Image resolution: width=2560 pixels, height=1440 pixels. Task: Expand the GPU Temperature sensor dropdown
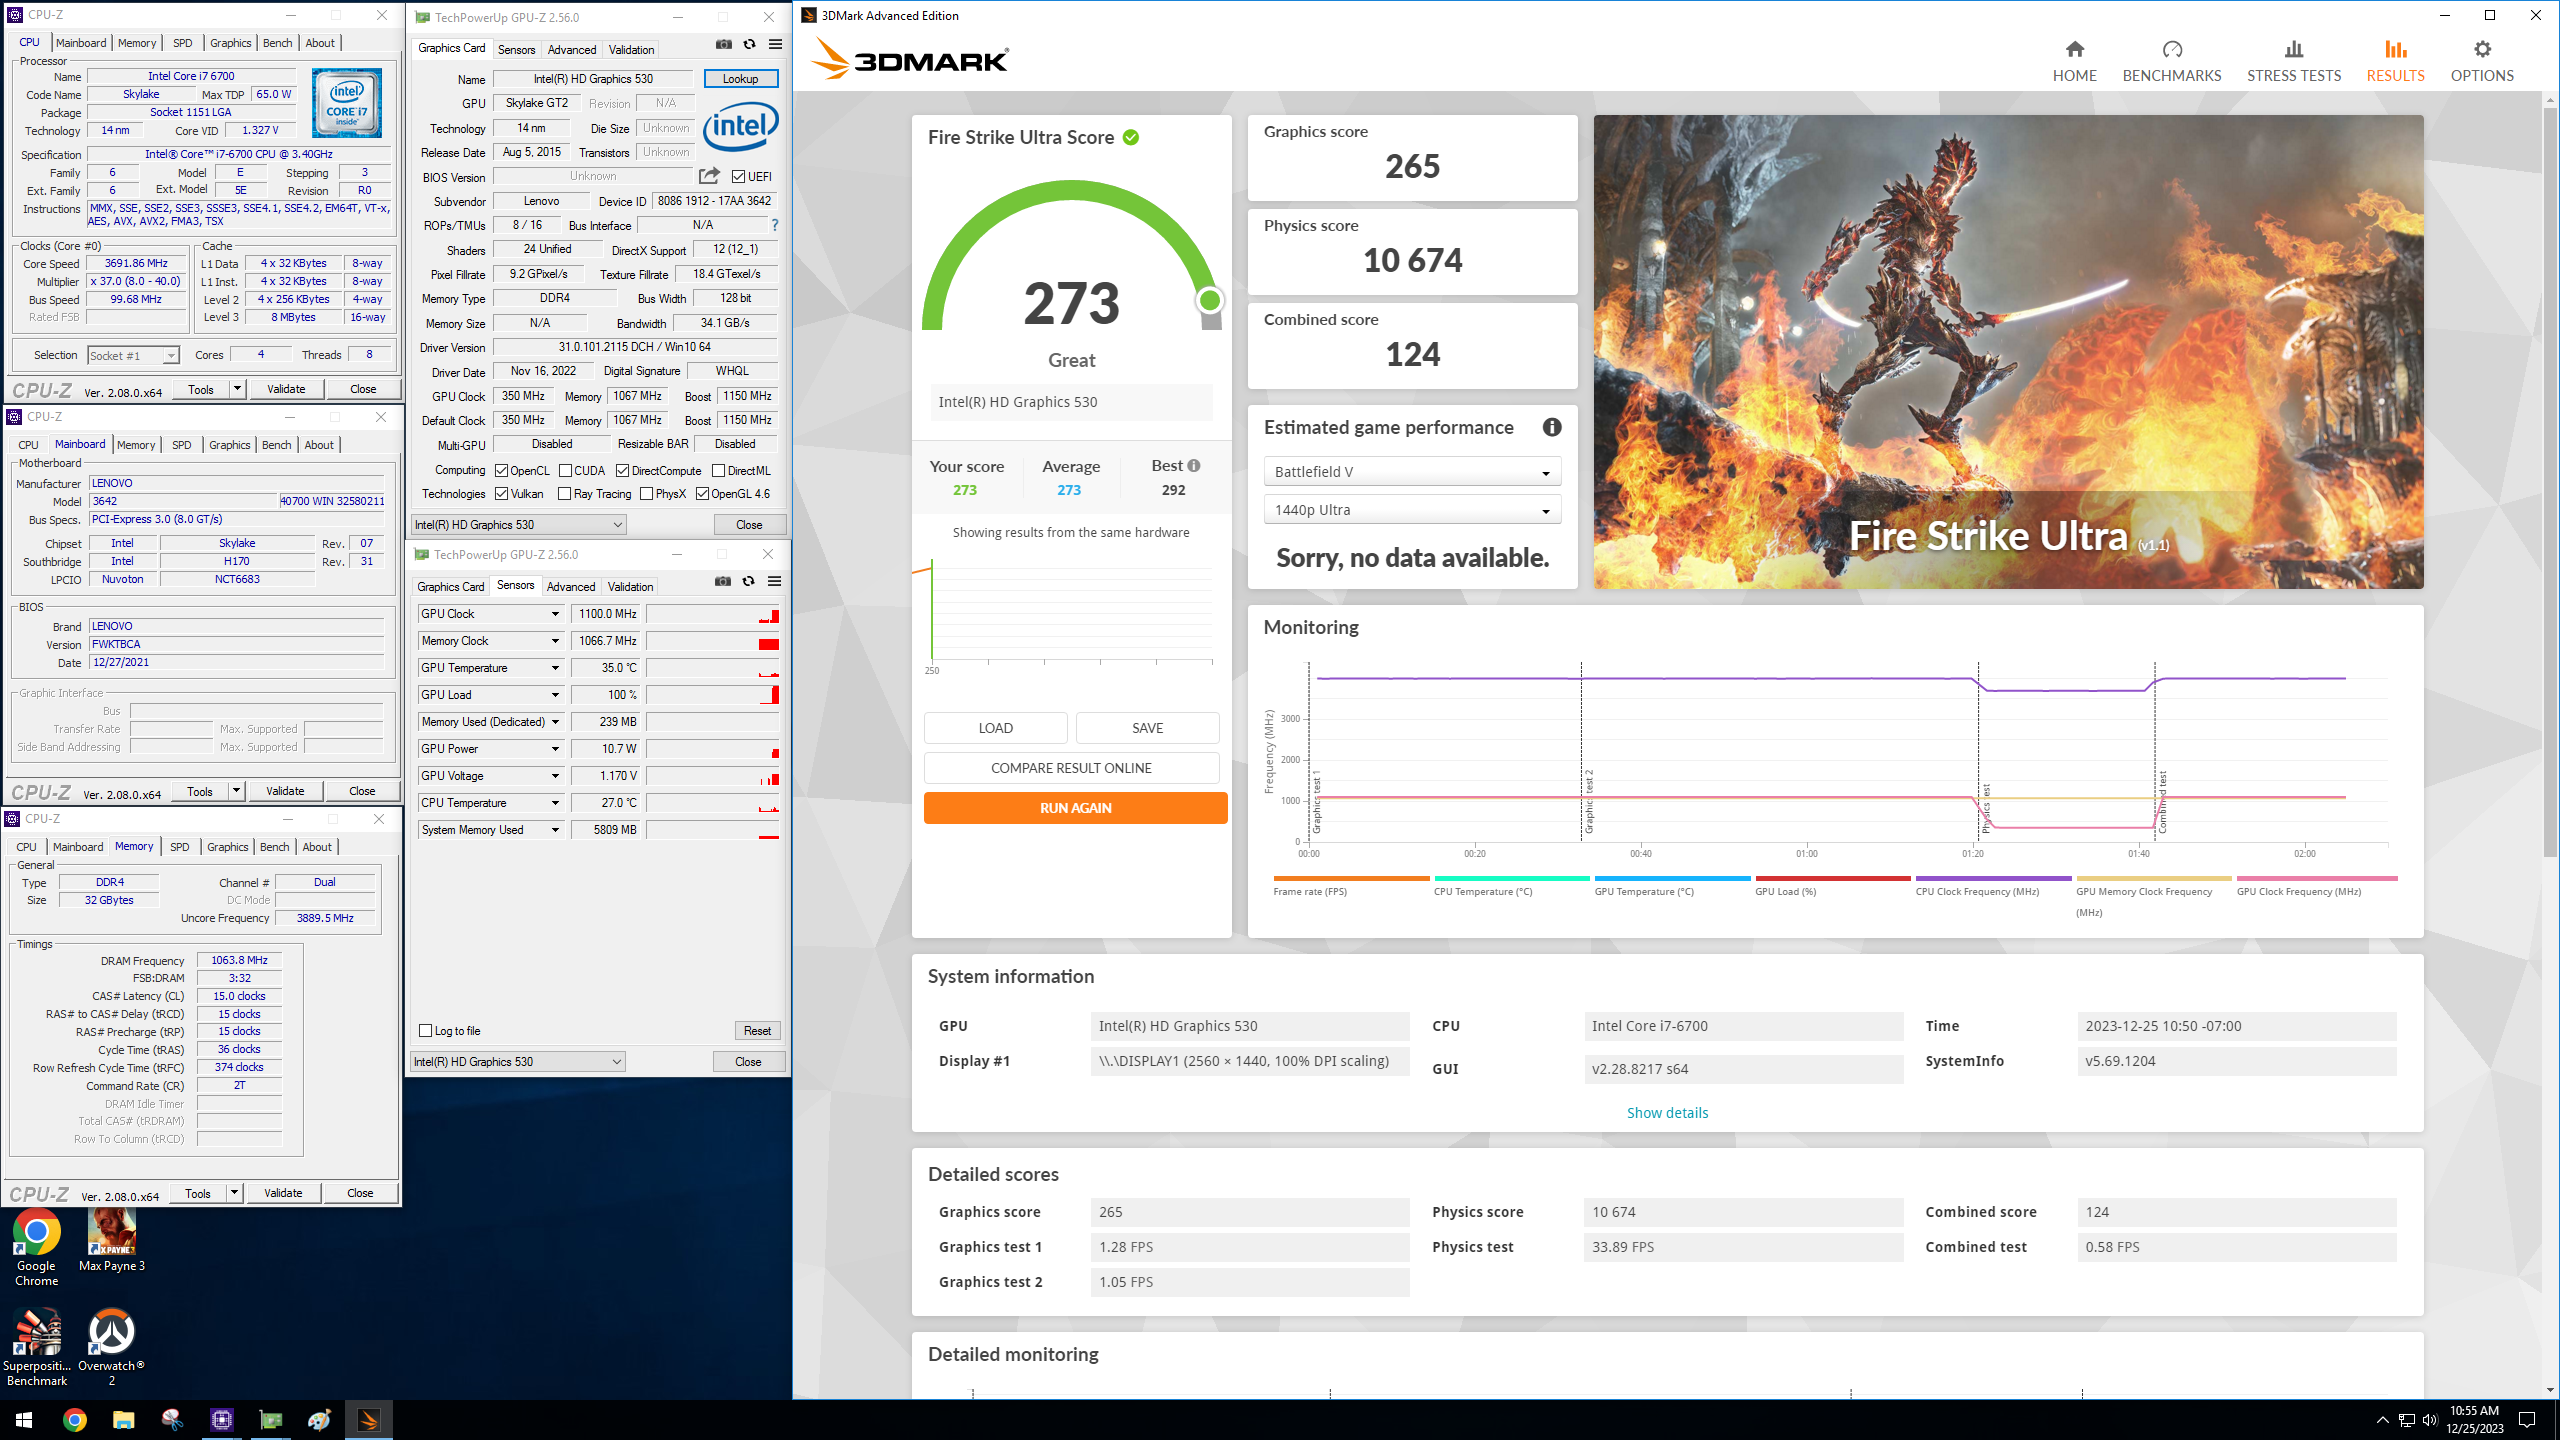pyautogui.click(x=555, y=668)
